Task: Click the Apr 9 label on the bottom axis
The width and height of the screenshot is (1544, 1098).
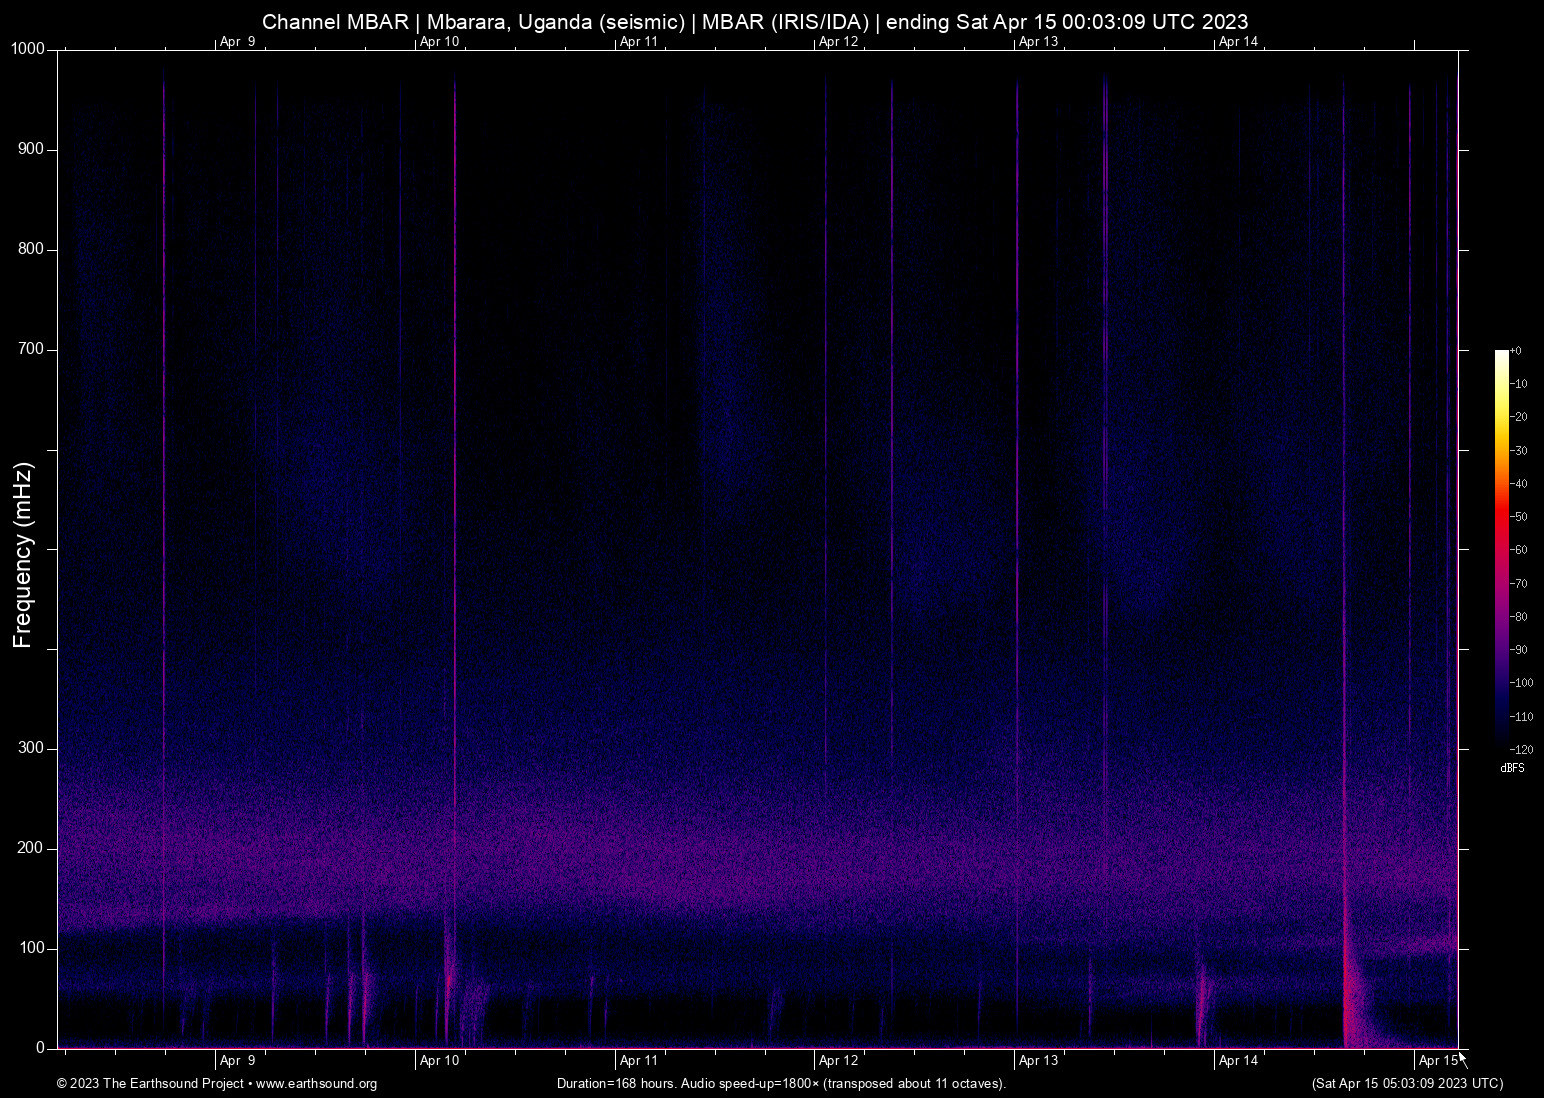Action: point(236,1060)
